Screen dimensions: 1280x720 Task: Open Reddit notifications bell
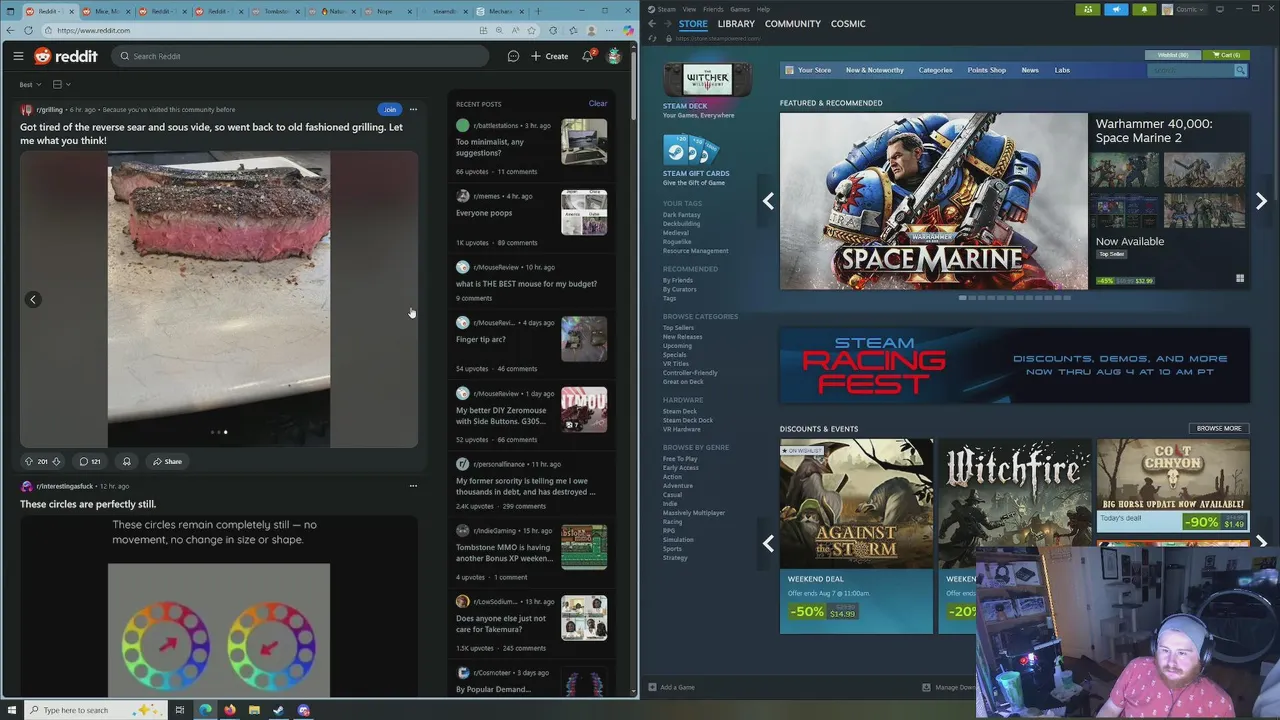588,56
